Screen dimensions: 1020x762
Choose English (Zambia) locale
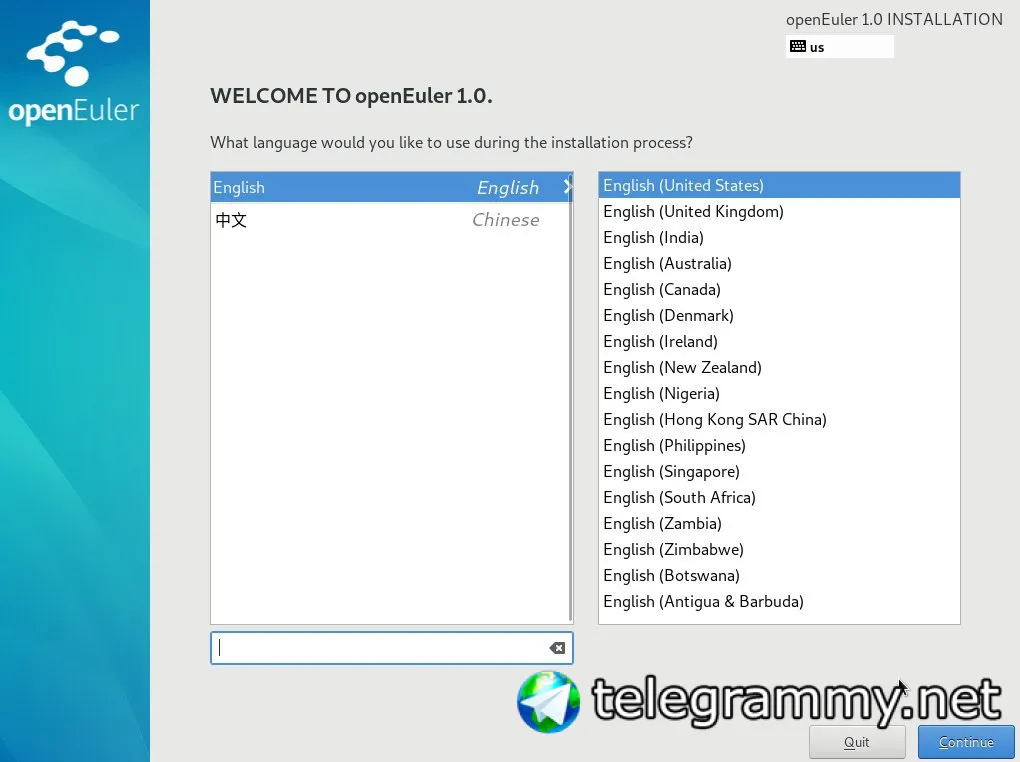point(779,524)
